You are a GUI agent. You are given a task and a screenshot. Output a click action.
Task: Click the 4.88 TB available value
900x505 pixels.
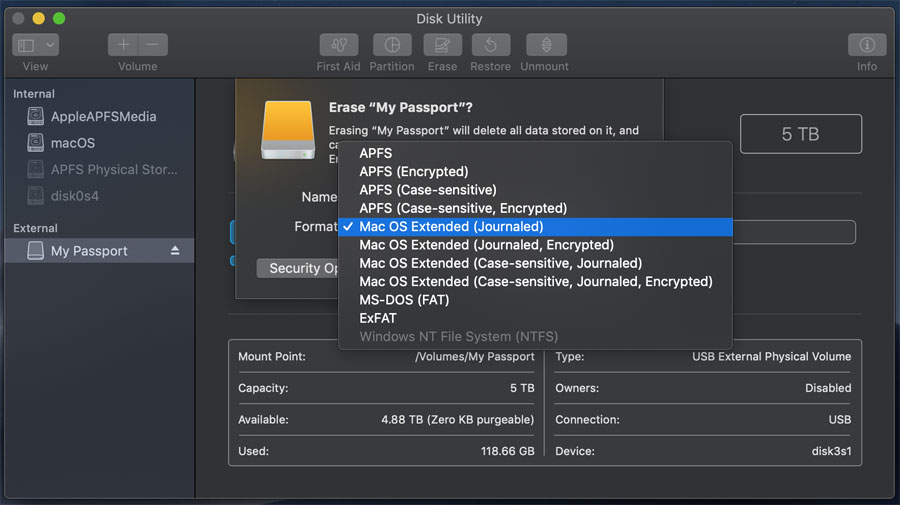[457, 419]
